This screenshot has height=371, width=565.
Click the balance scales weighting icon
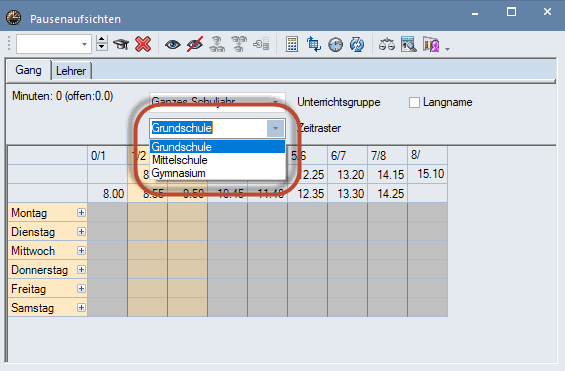tap(387, 45)
